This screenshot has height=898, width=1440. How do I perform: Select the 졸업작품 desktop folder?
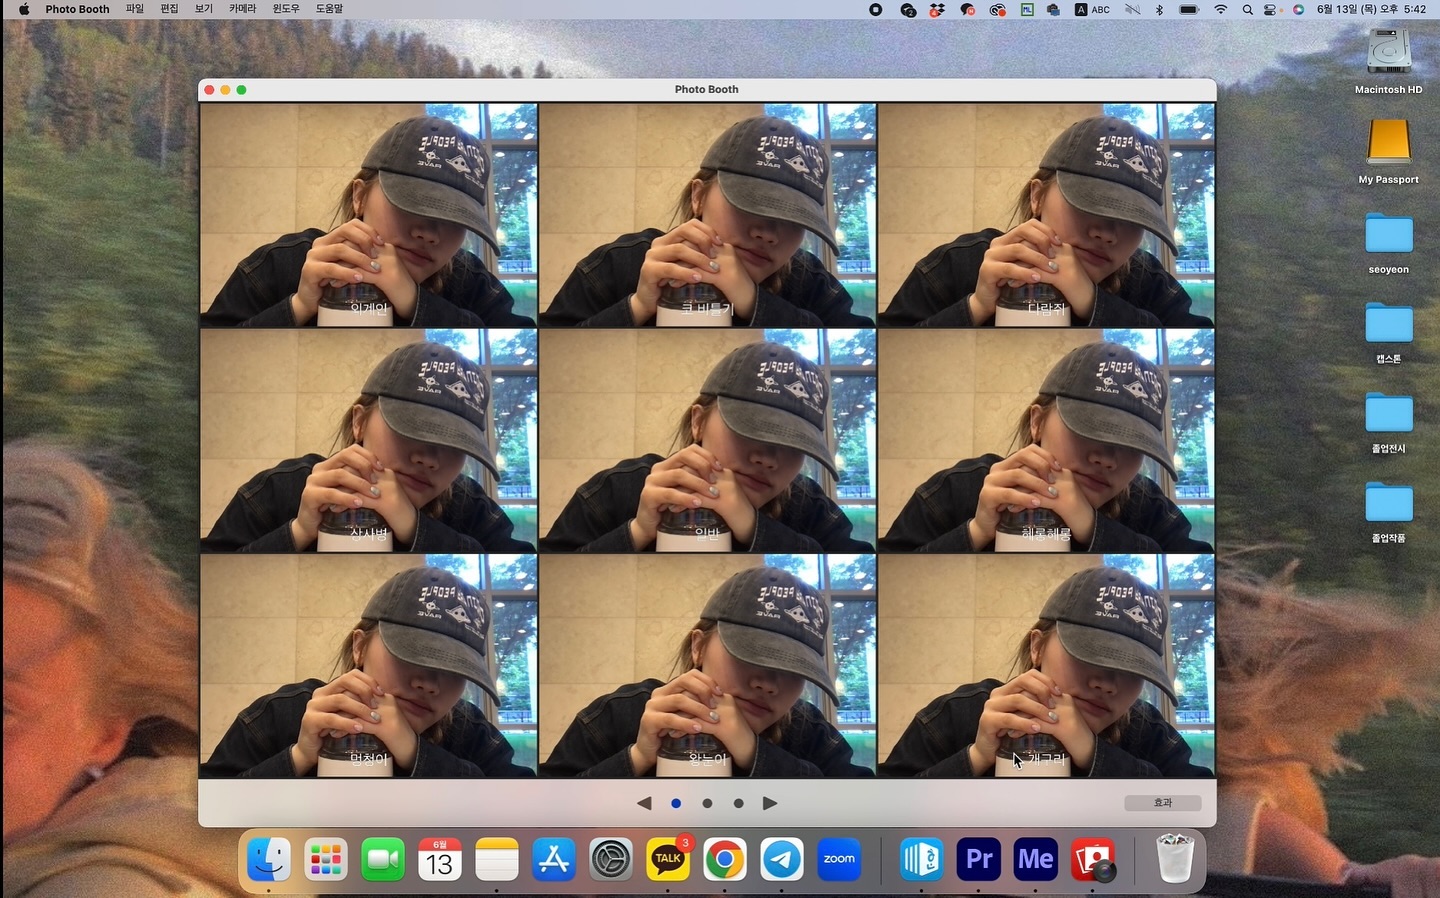pos(1389,502)
